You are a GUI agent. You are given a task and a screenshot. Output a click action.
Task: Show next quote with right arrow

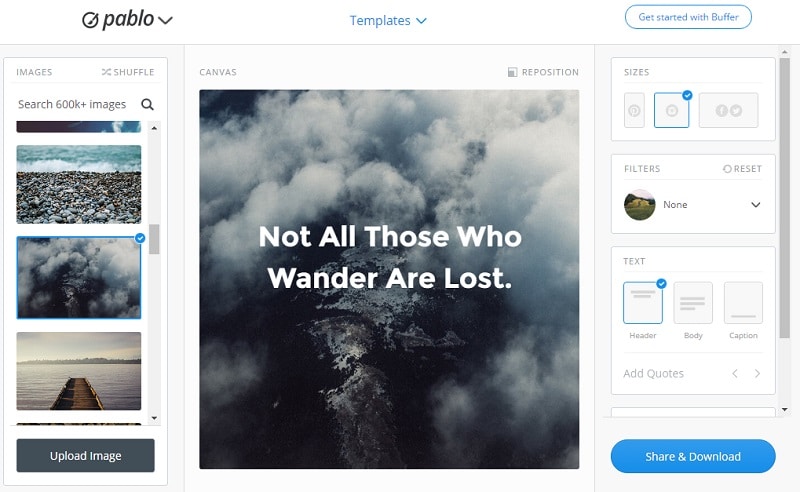[757, 374]
